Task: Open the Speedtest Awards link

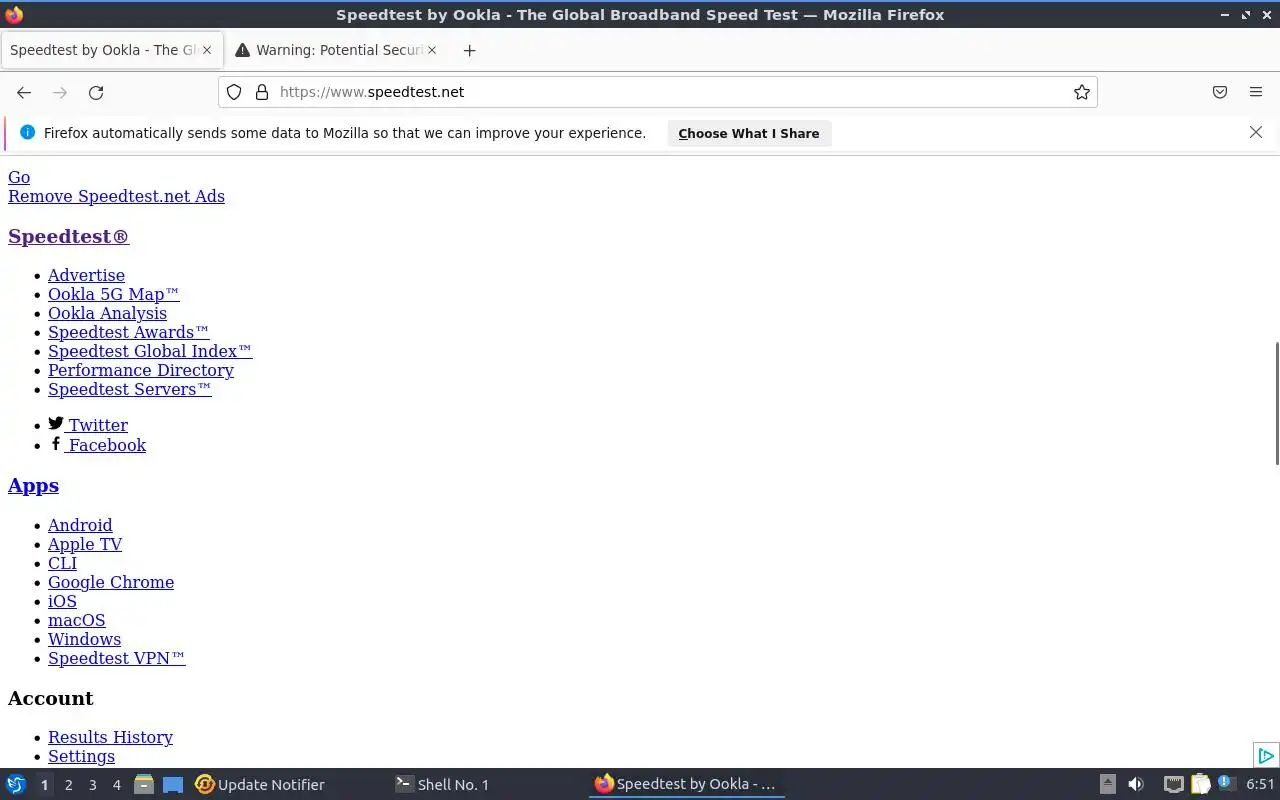Action: point(128,332)
